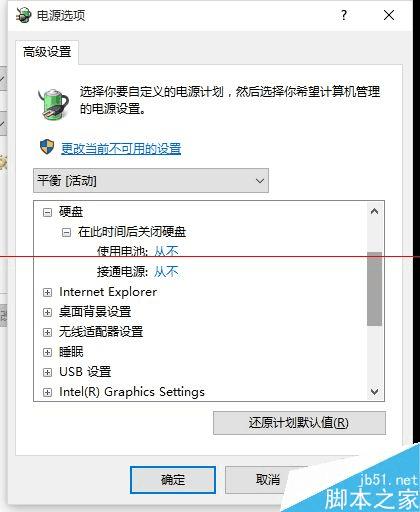Click the power options title bar icon
This screenshot has height=512, width=420.
point(23,15)
